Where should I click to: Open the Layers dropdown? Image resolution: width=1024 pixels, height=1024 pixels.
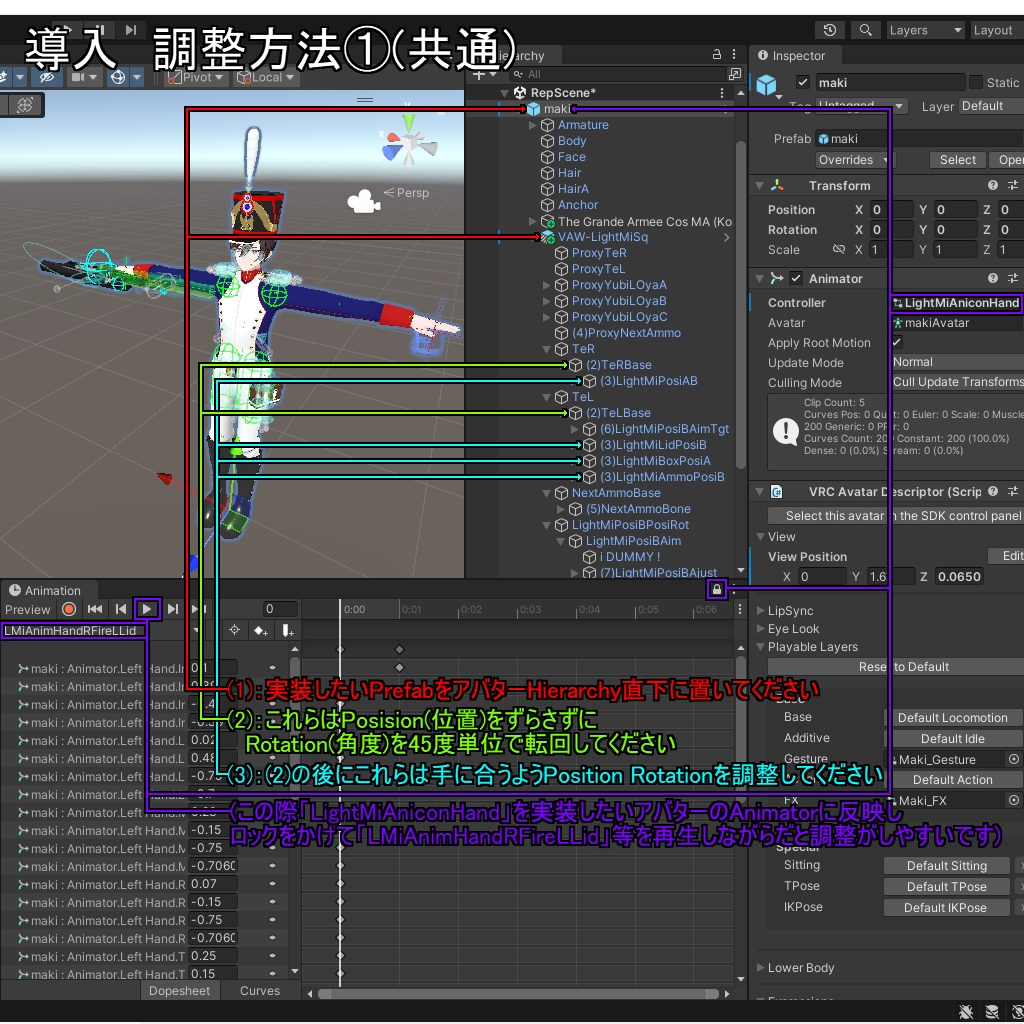tap(925, 30)
